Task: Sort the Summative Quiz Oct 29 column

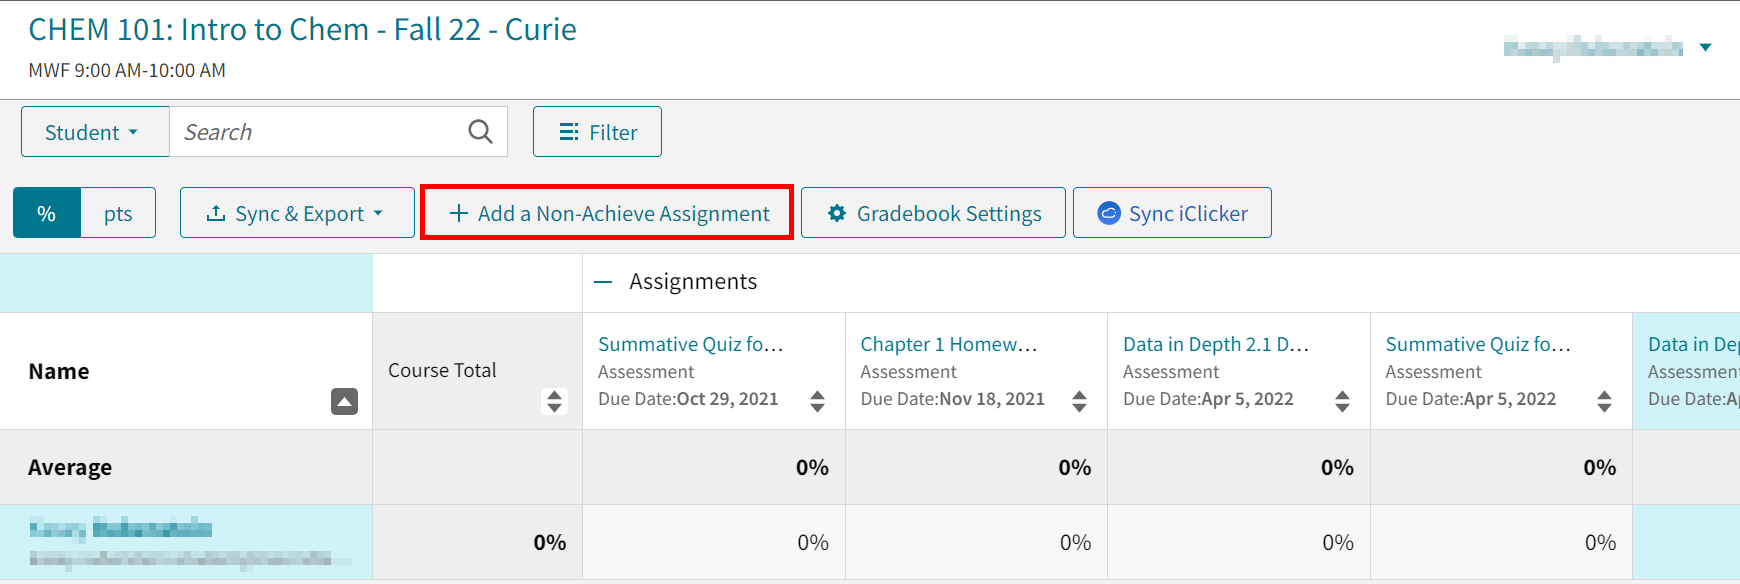Action: [x=818, y=402]
